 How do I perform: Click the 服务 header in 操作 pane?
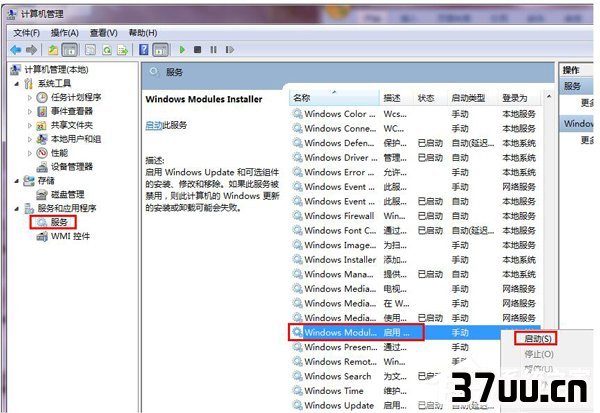pyautogui.click(x=577, y=86)
